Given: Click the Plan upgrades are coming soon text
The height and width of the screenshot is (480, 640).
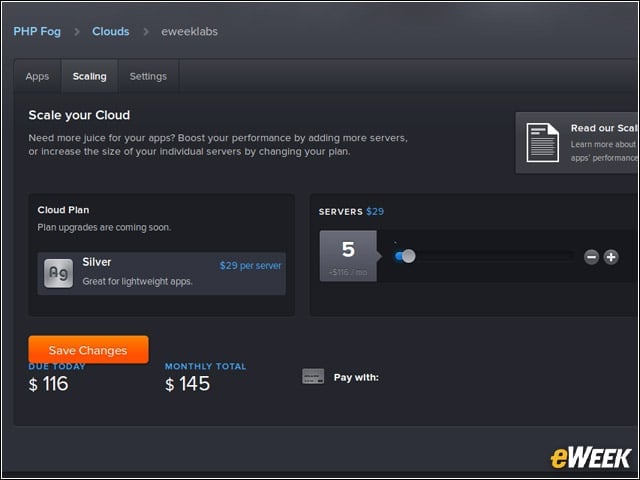Looking at the screenshot, I should (x=104, y=227).
